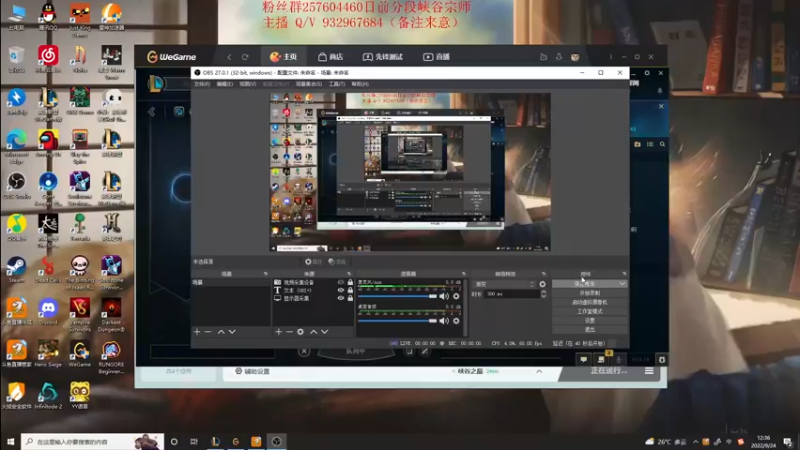
Task: Click the WeGame refresh icon
Action: 245,57
